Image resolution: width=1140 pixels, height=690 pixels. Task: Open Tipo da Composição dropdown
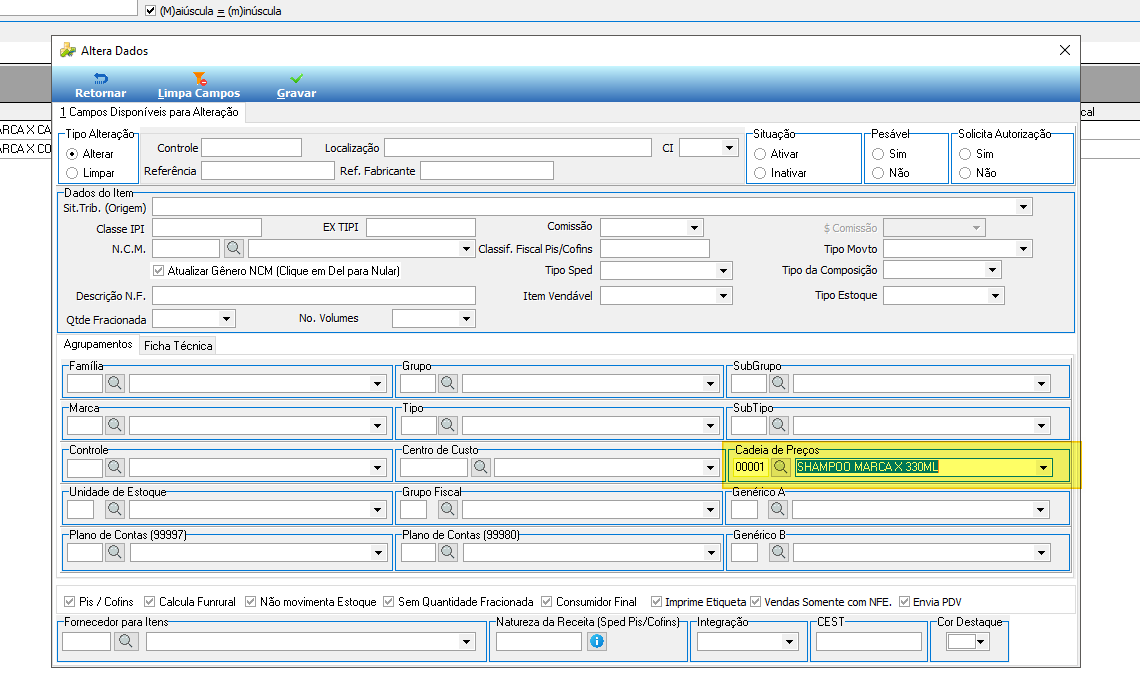pyautogui.click(x=992, y=270)
